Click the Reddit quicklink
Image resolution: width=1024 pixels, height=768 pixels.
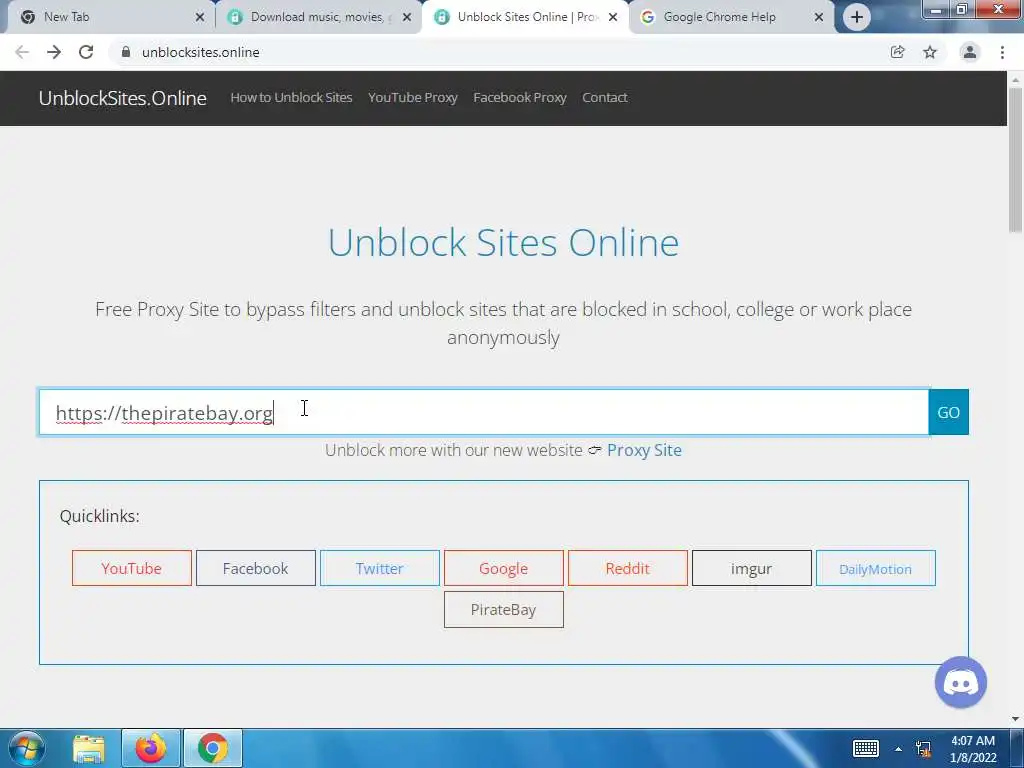(x=628, y=568)
